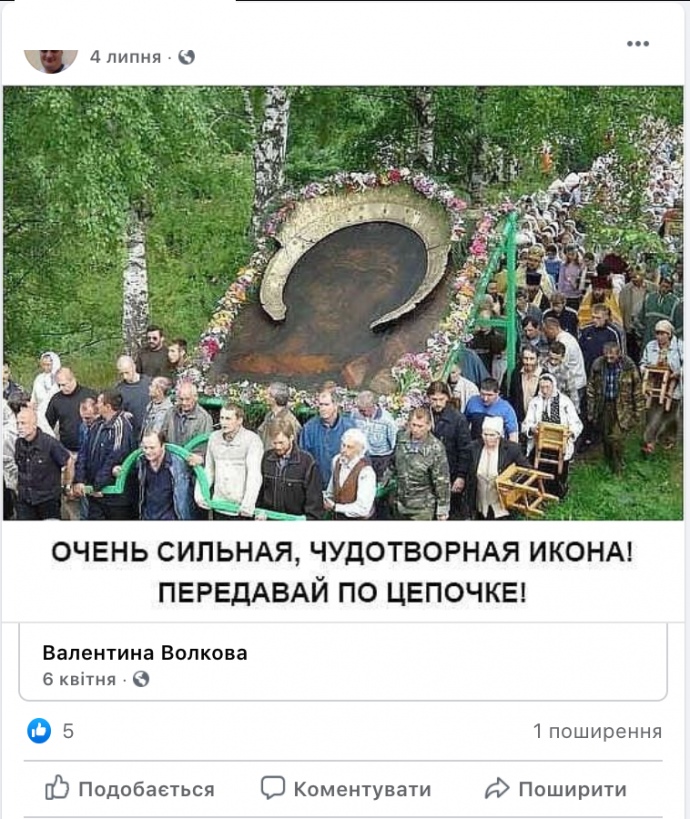Screen dimensions: 690x819
Task: Like the post with Подобається
Action: point(130,788)
